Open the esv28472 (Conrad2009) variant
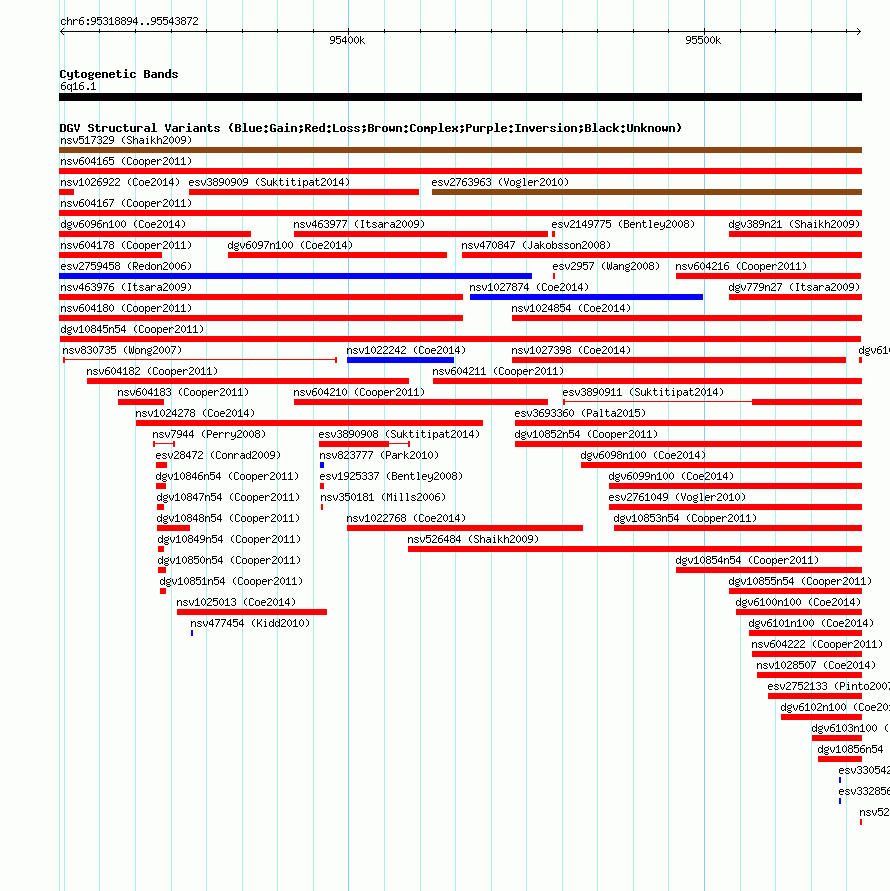890x891 pixels. [218, 456]
